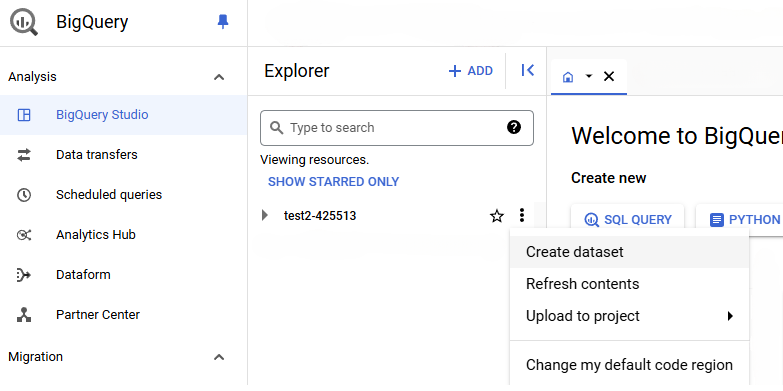Image resolution: width=783 pixels, height=391 pixels.
Task: Click SHOW STARRED ONLY link
Action: pos(334,182)
